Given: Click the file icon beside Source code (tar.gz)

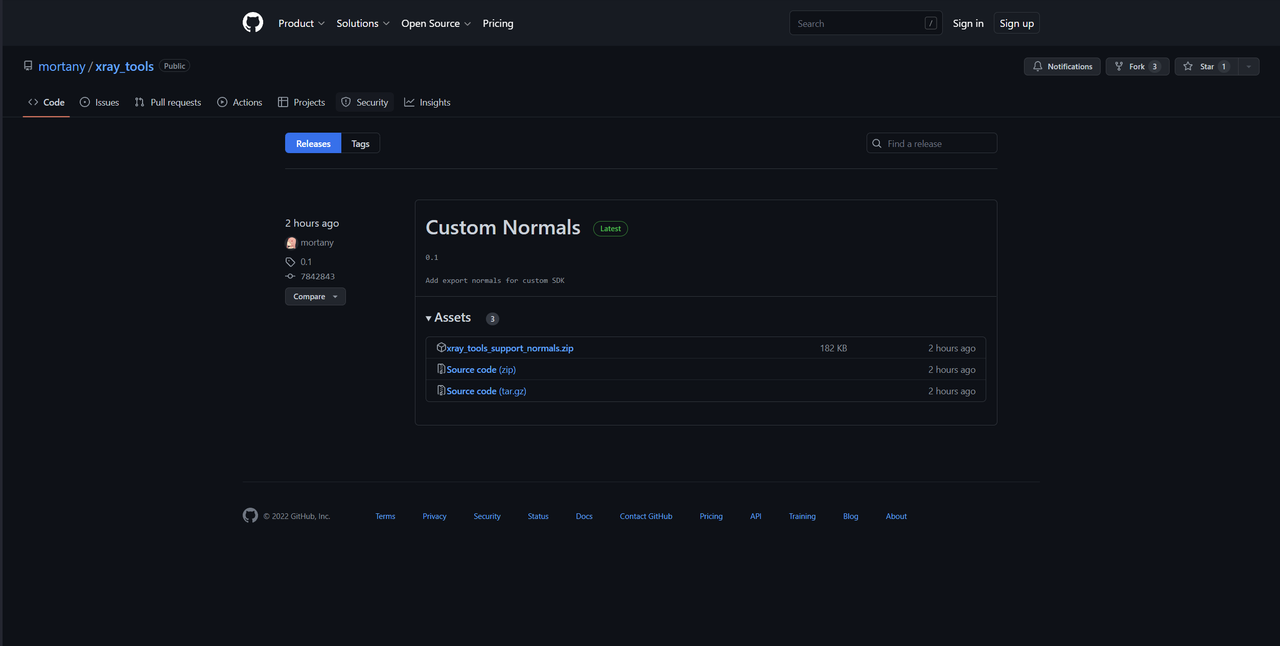Looking at the screenshot, I should pyautogui.click(x=441, y=390).
